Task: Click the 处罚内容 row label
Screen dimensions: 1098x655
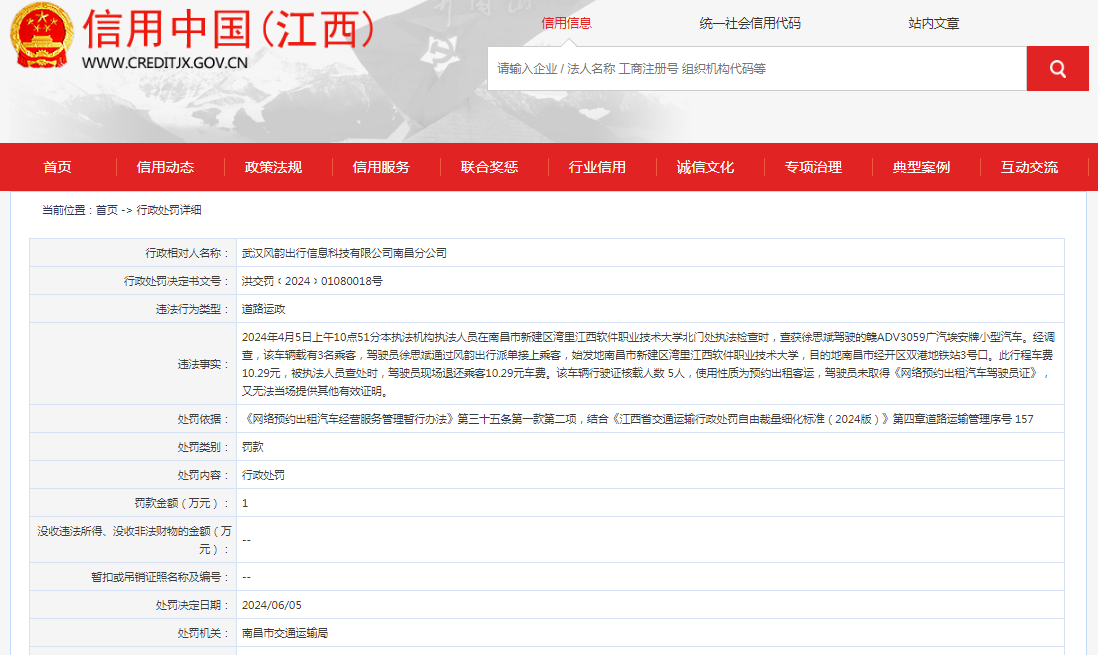Action: (x=203, y=475)
